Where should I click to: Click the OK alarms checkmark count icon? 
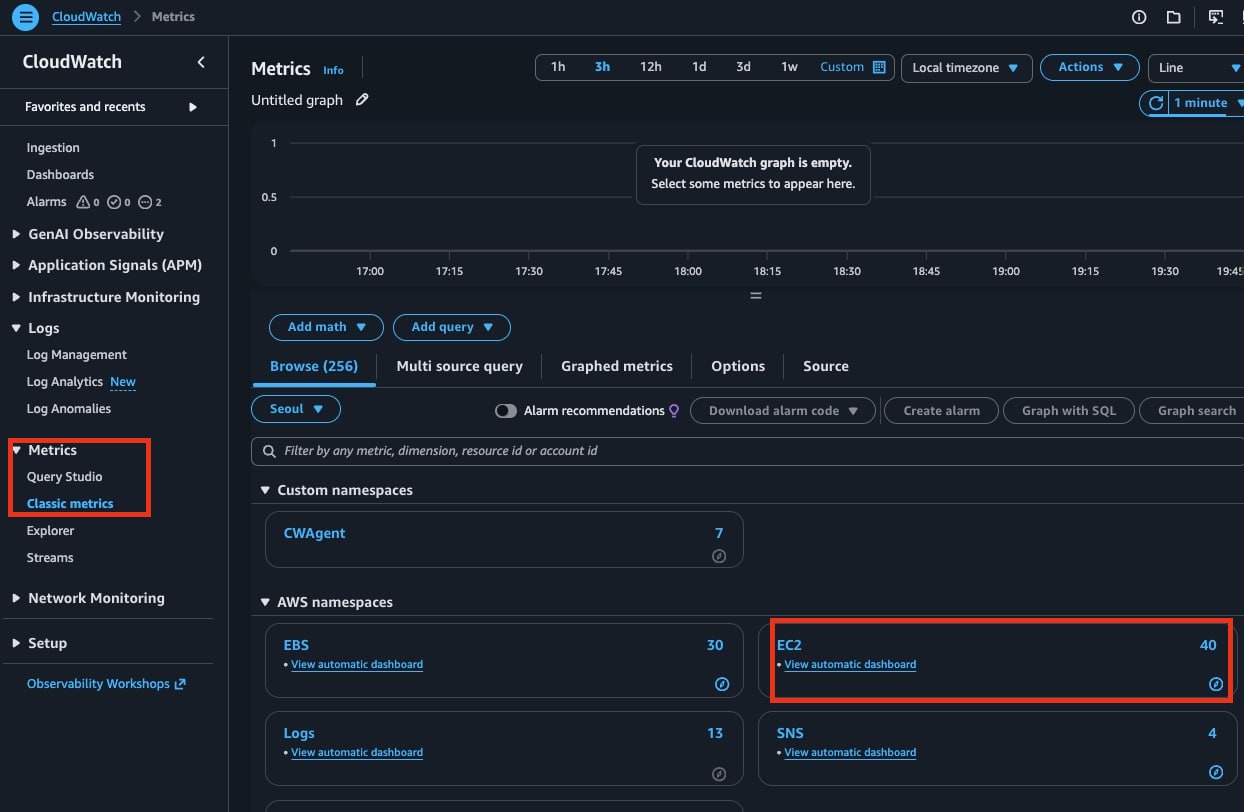click(113, 202)
